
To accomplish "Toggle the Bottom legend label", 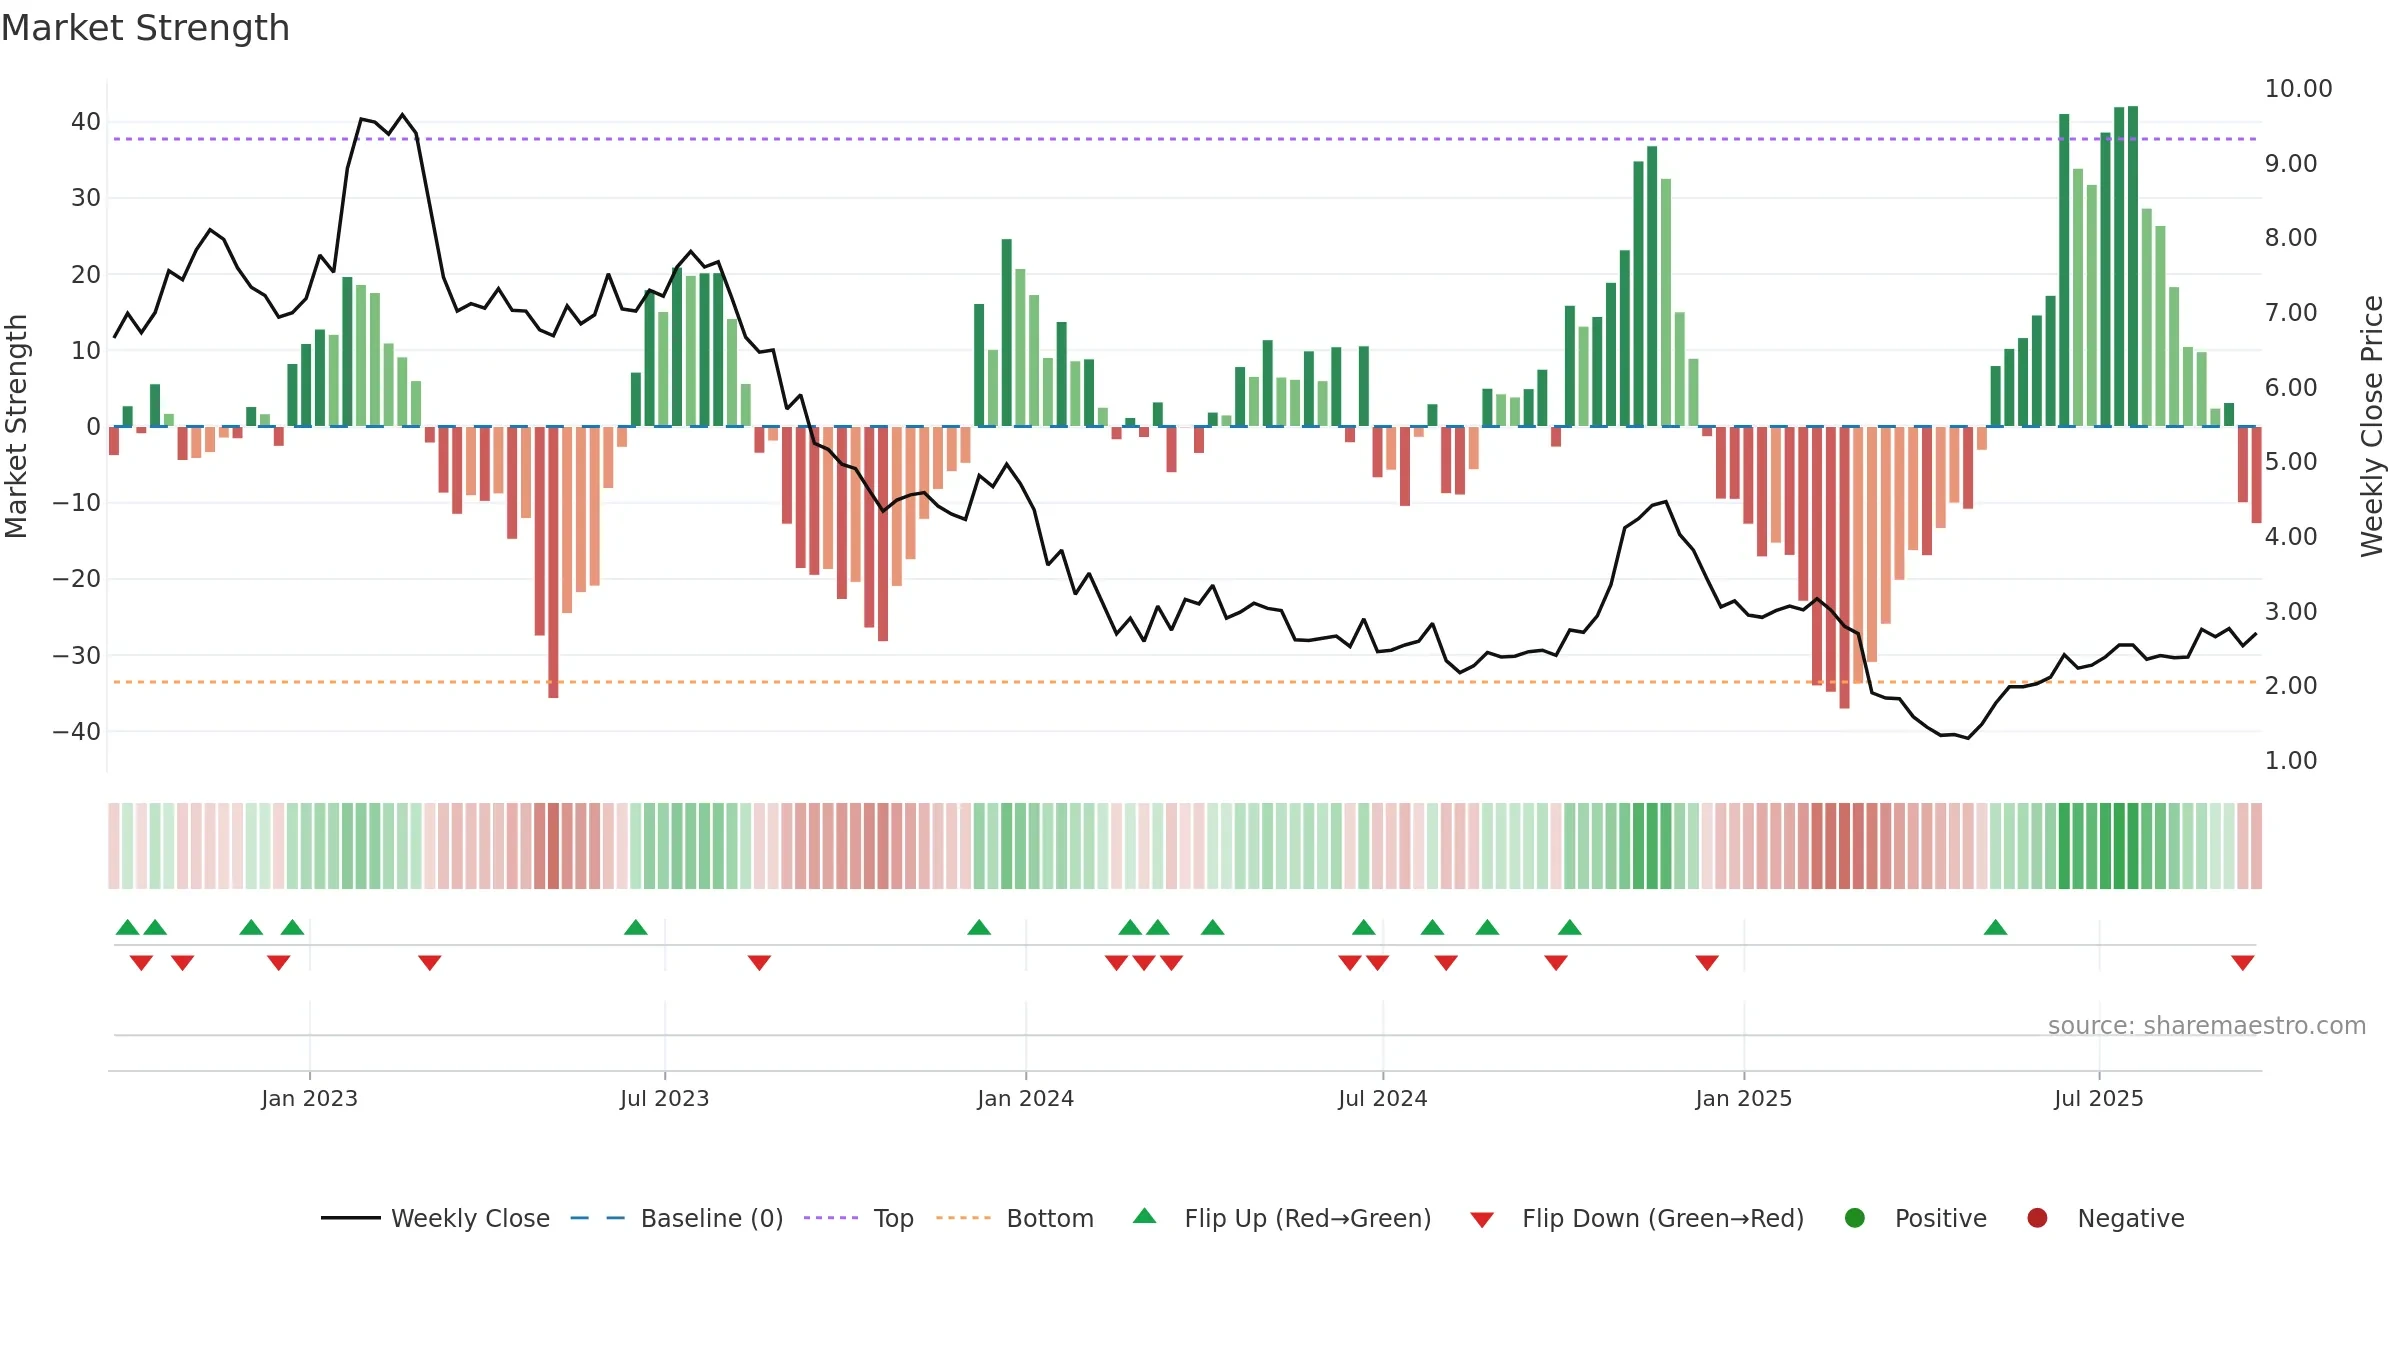I will click(1050, 1218).
